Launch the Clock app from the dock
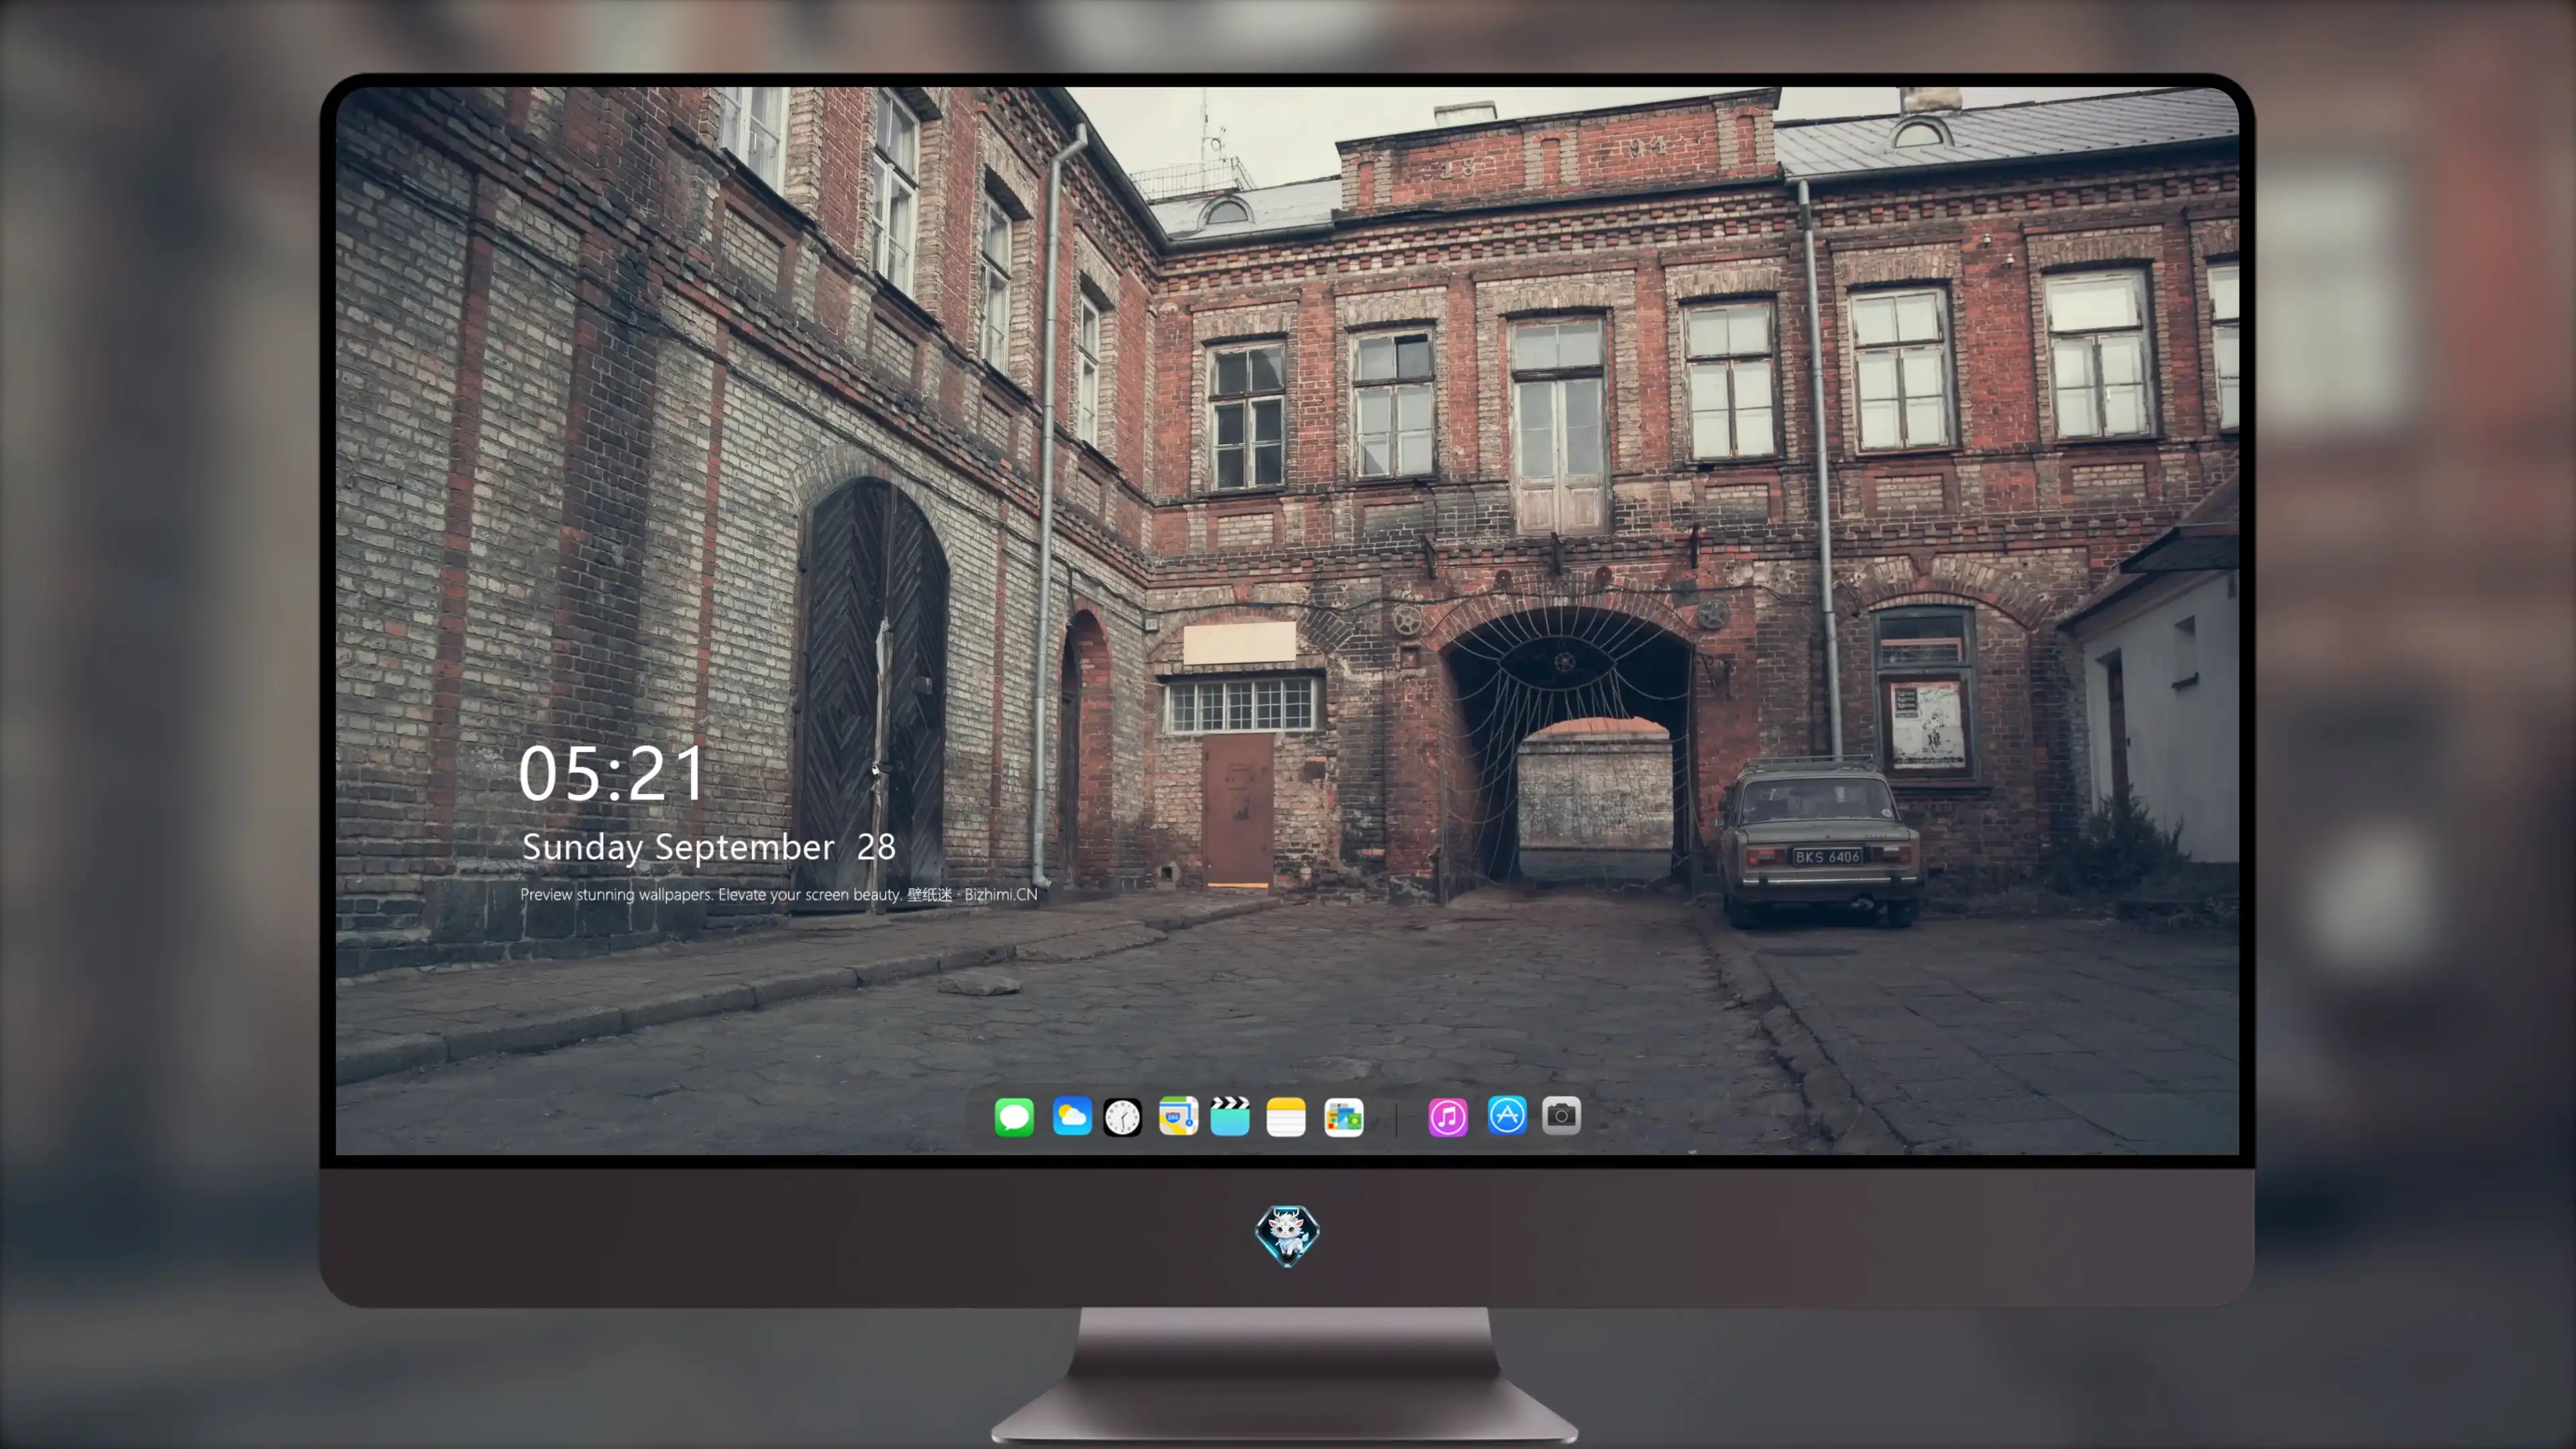 coord(1122,1117)
